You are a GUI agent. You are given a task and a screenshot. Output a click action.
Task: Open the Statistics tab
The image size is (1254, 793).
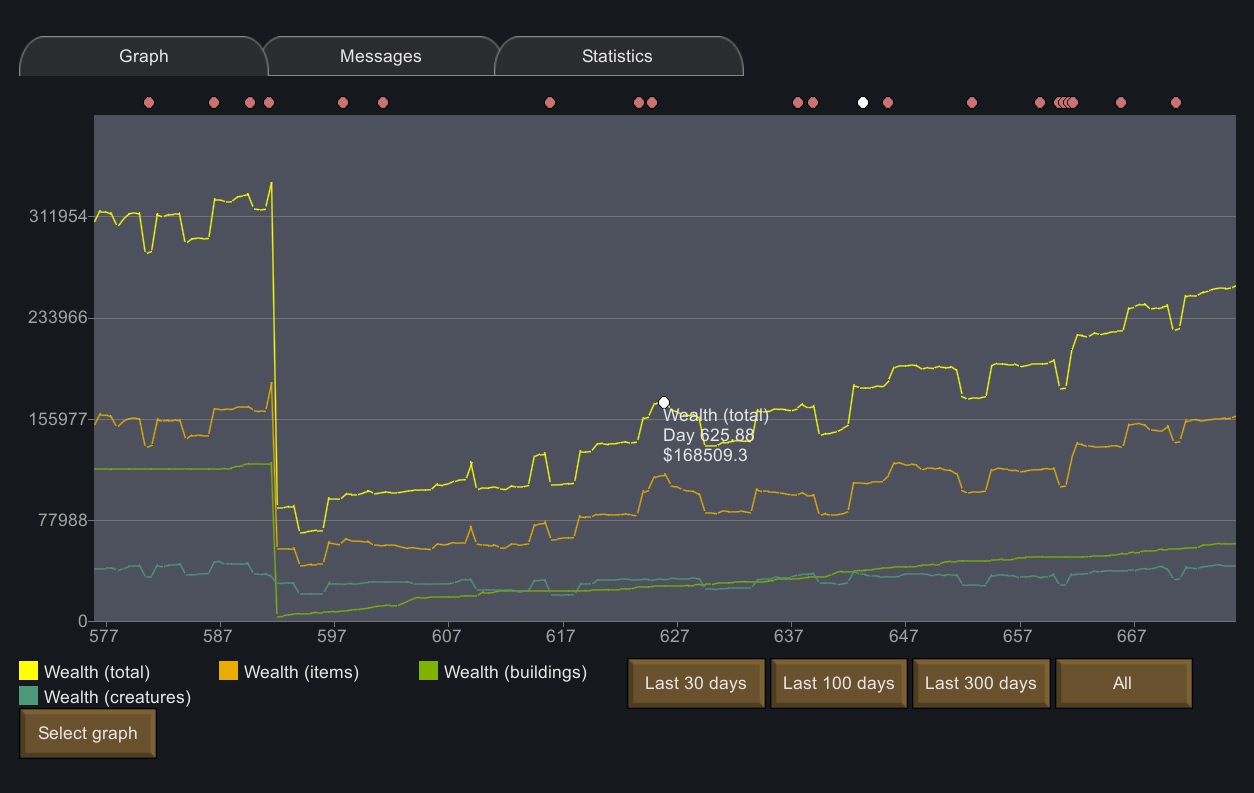(617, 56)
